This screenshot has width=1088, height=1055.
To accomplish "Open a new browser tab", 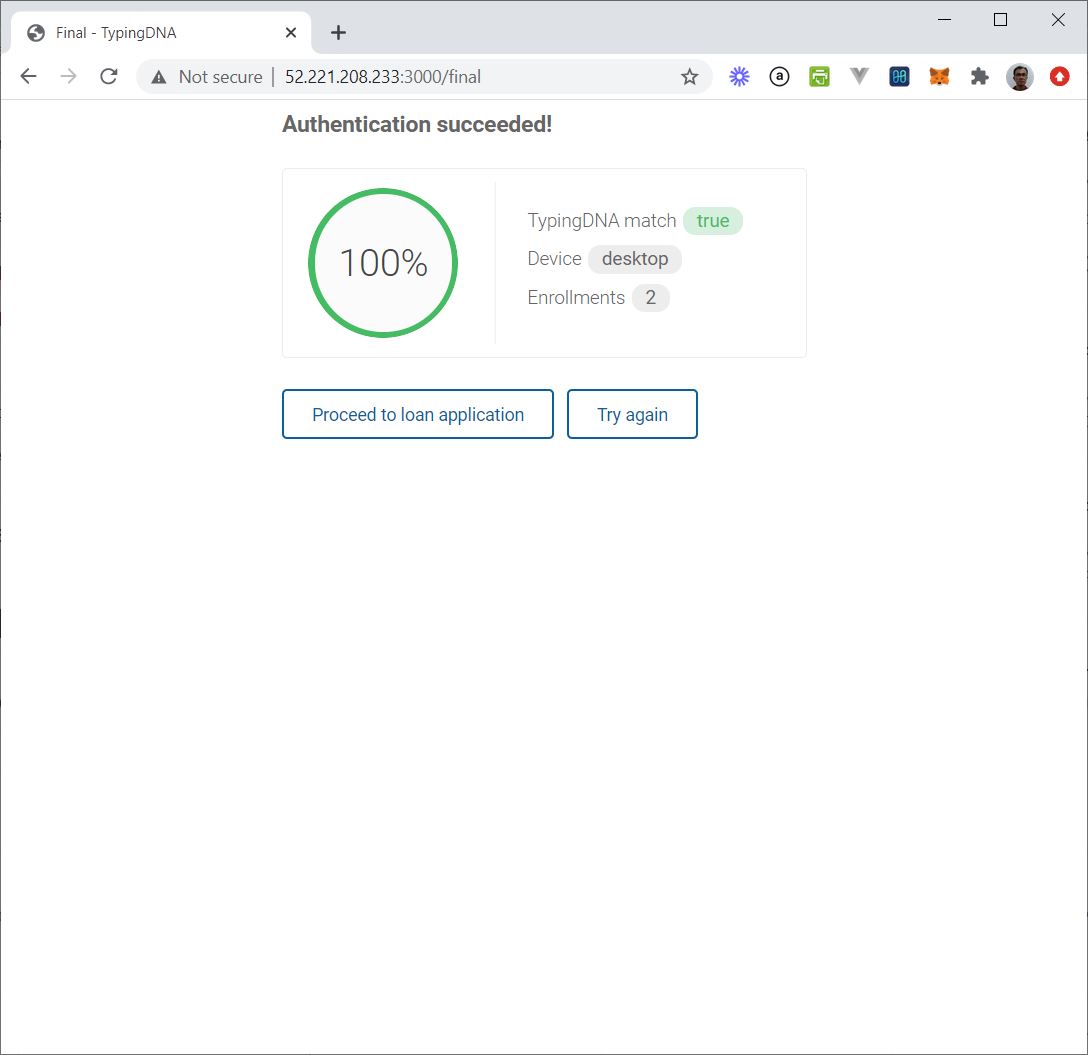I will tap(338, 33).
